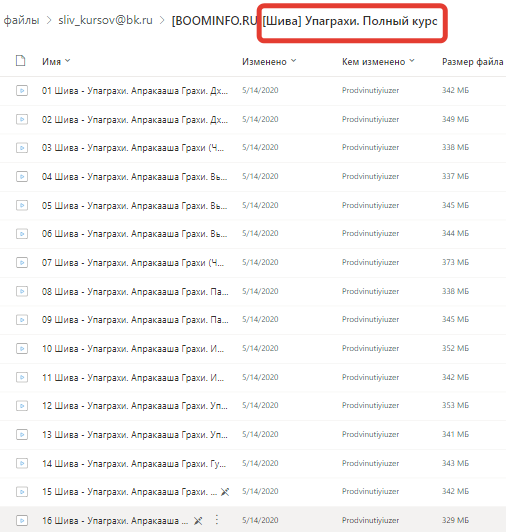Screen dimensions: 506x532
Task: Click the video icon of file 10
Action: 22,348
